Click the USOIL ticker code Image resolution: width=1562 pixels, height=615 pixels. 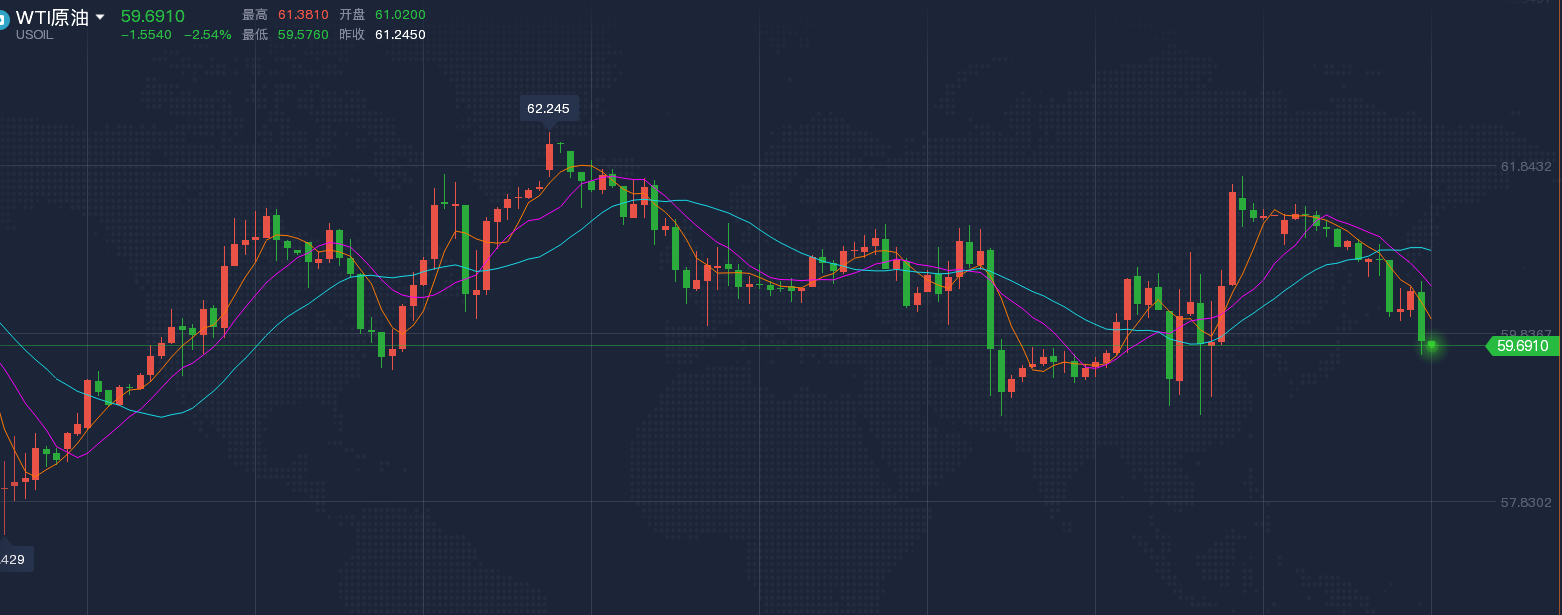tap(34, 35)
